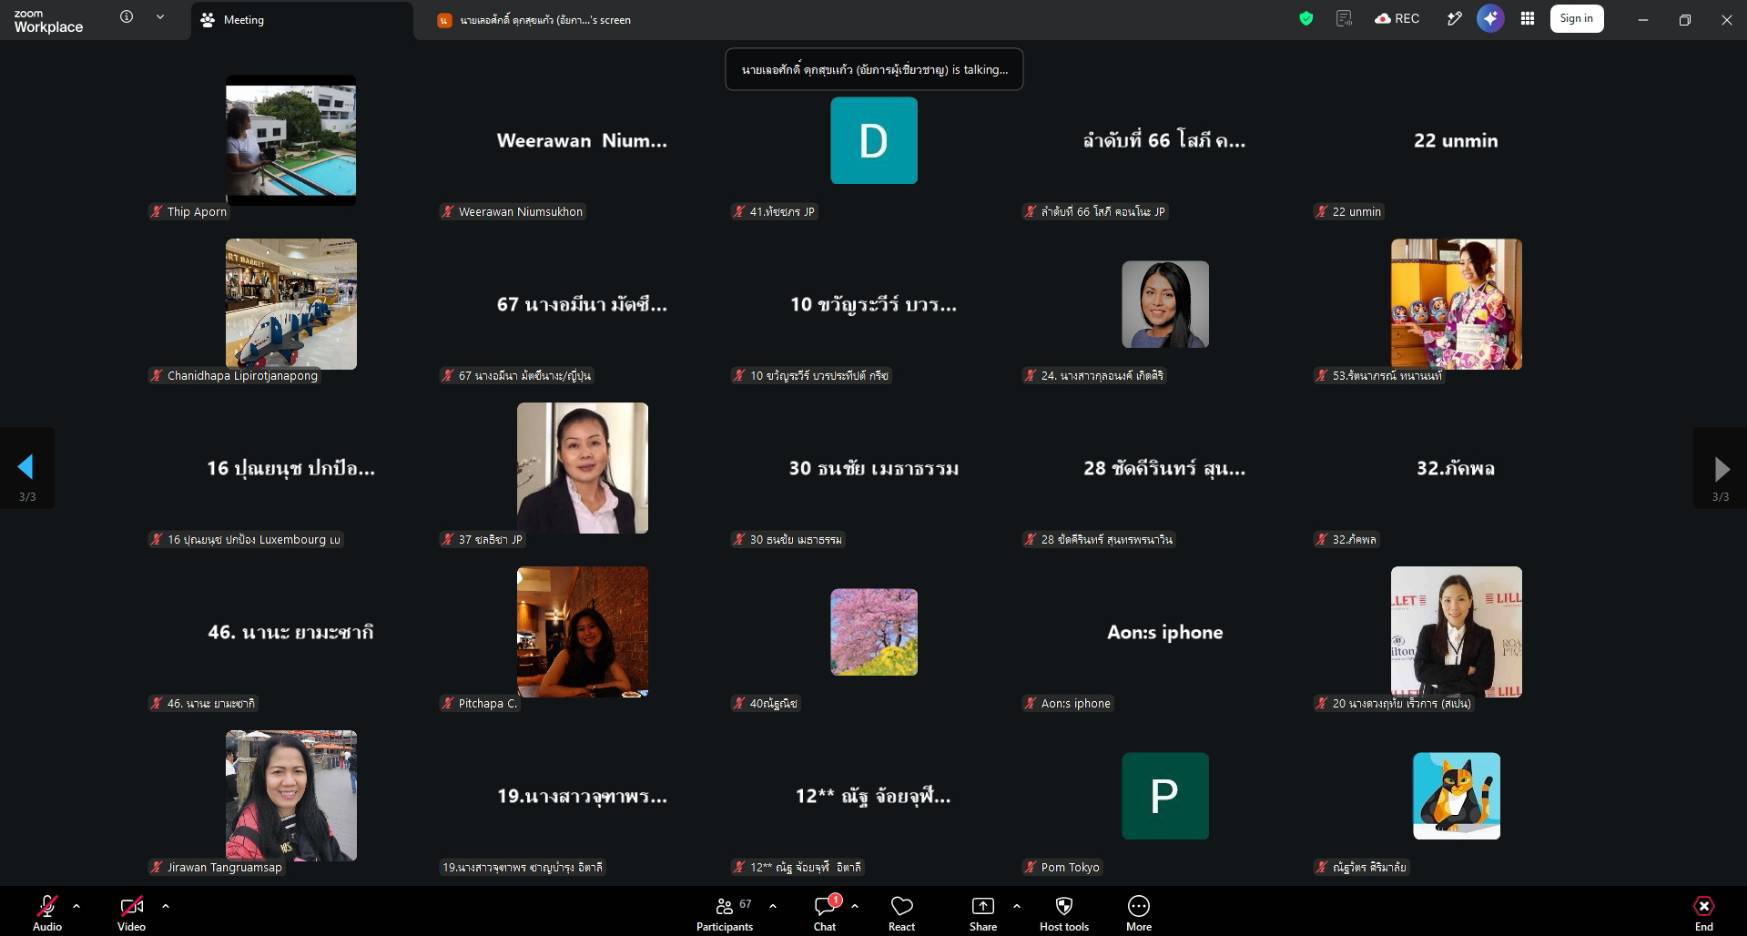The width and height of the screenshot is (1747, 936).
Task: End the meeting
Action: pos(1703,913)
